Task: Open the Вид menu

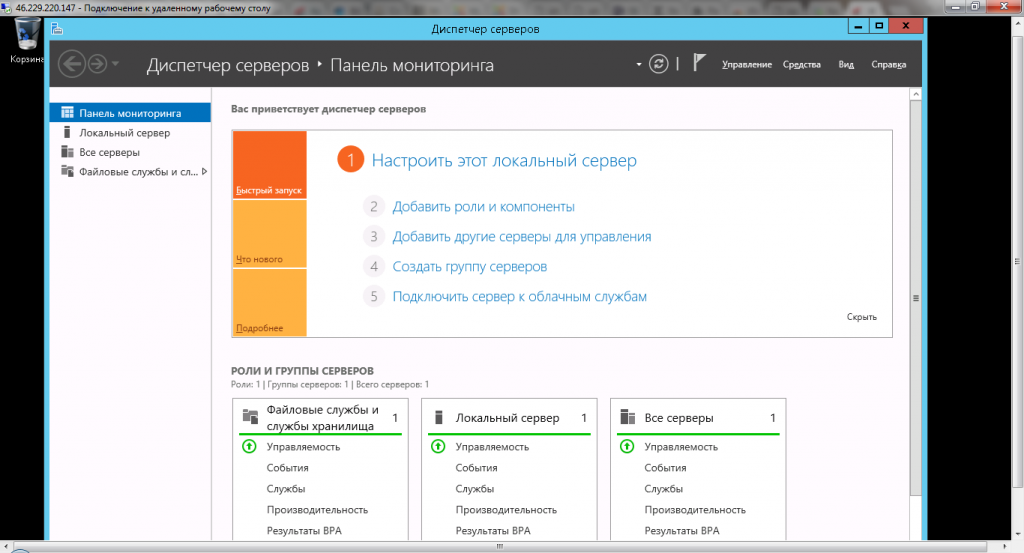Action: point(846,65)
